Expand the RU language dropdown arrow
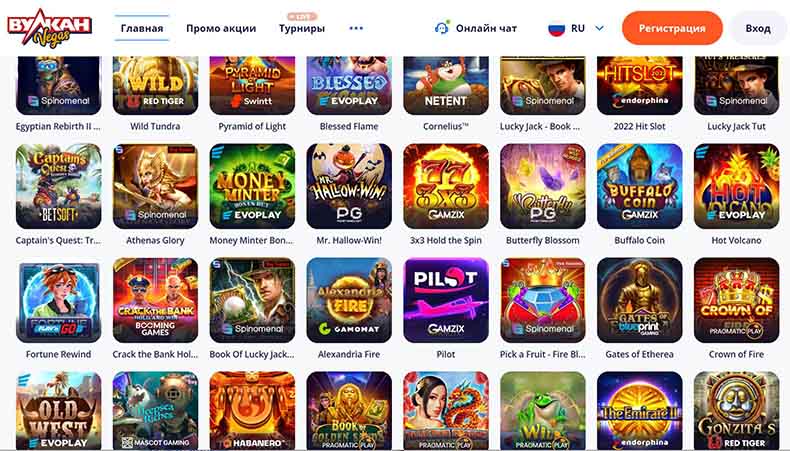This screenshot has width=790, height=451. (x=600, y=28)
